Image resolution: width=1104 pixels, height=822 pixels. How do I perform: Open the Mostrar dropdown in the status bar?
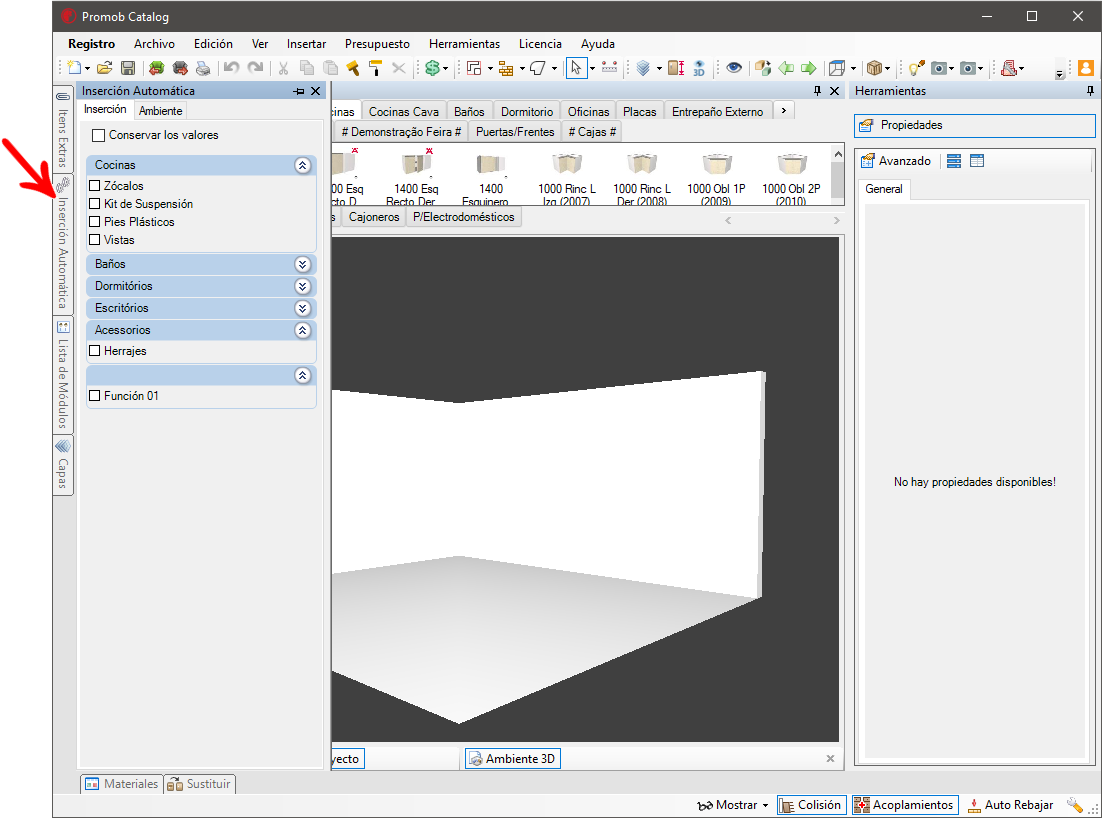pos(765,805)
